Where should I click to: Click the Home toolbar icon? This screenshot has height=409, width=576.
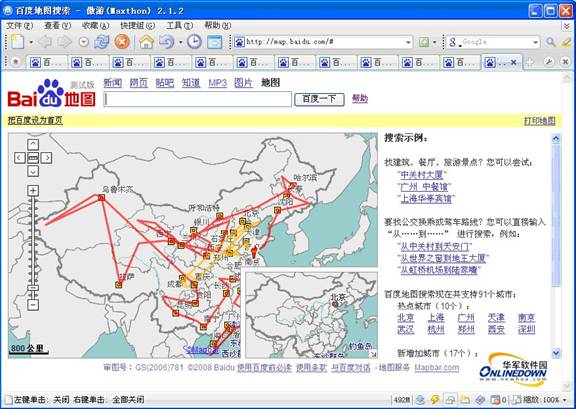coord(146,42)
